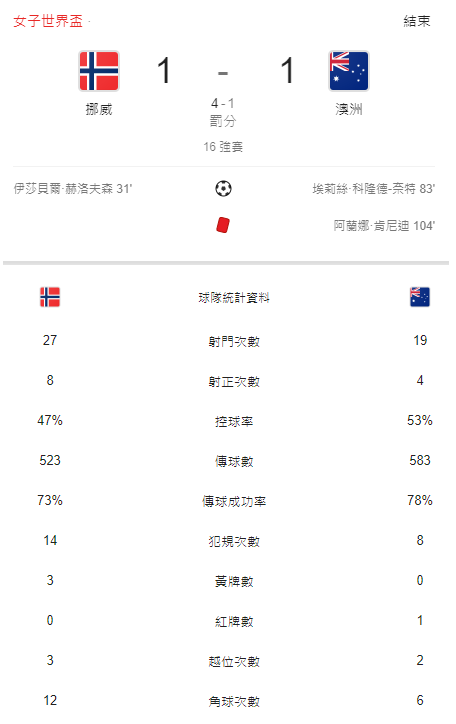Click scorer 伊莎貝爾·赫洛夫森 31'

click(x=72, y=189)
